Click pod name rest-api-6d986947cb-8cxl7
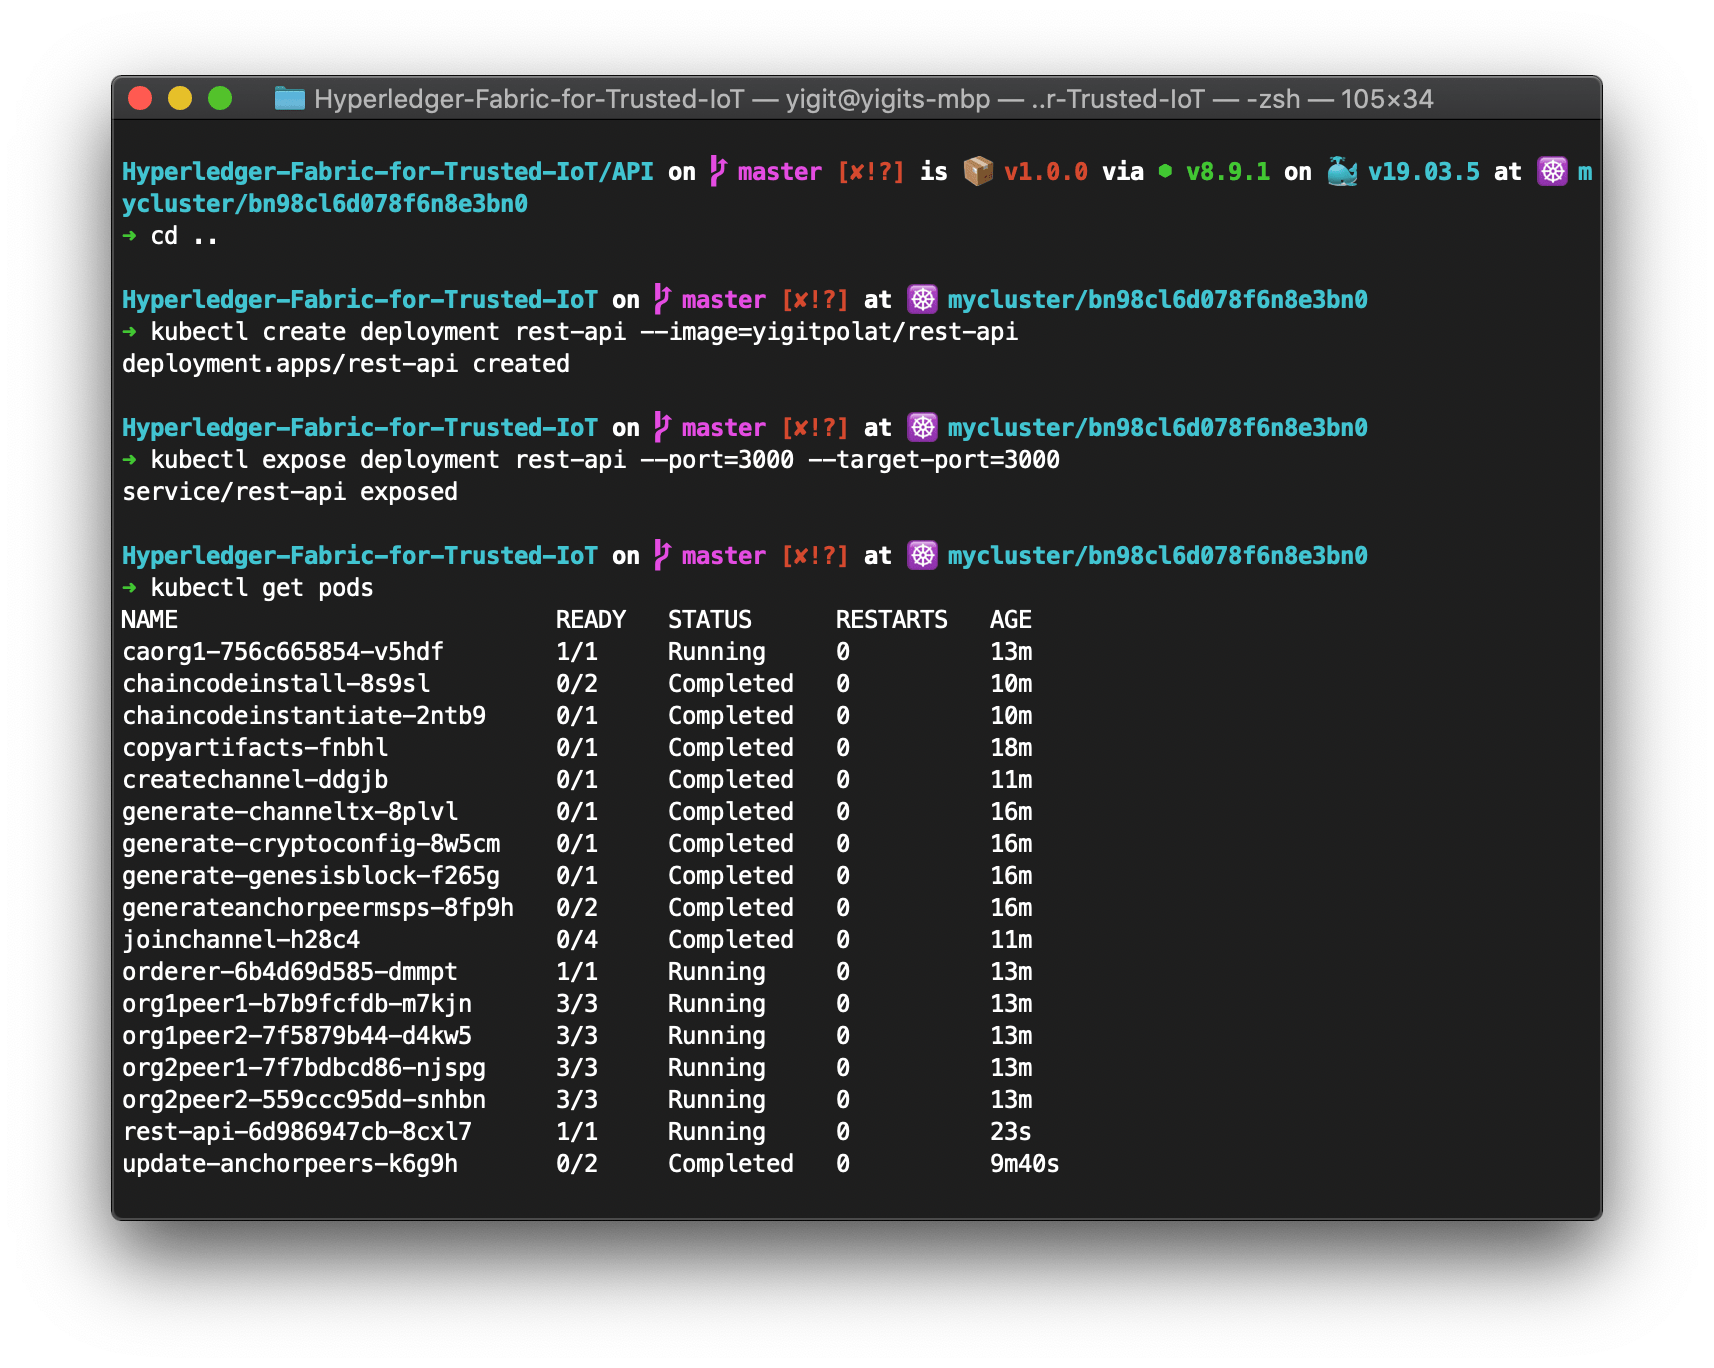The width and height of the screenshot is (1714, 1368). [x=297, y=1132]
